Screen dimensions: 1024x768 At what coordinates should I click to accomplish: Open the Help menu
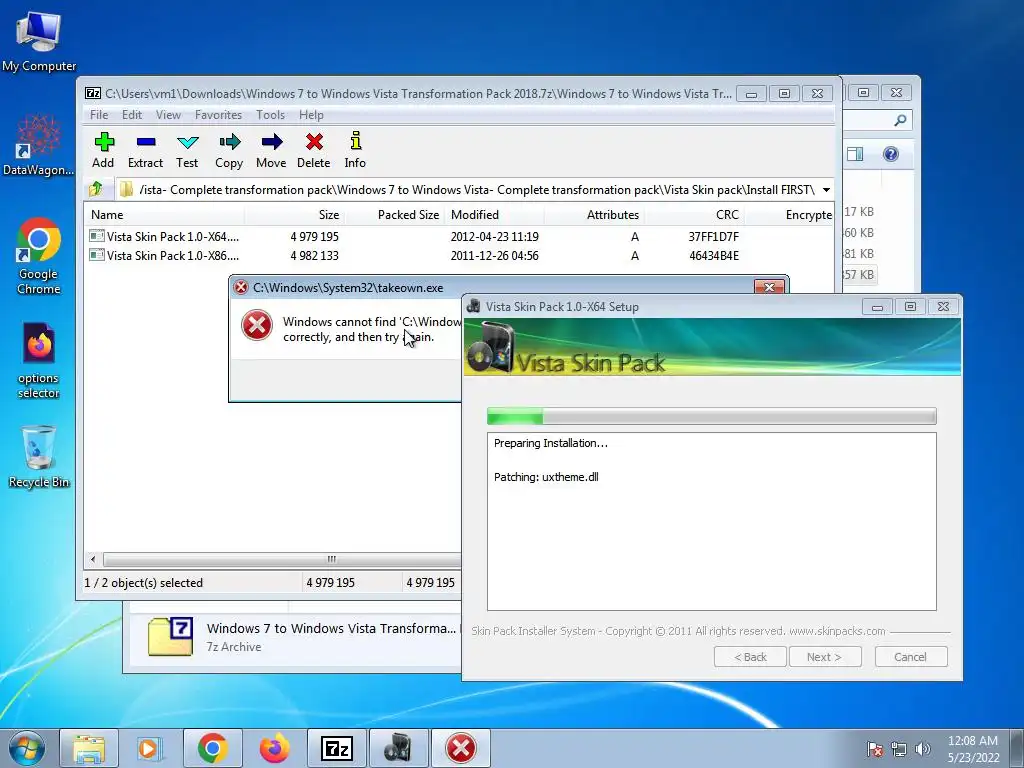click(312, 115)
